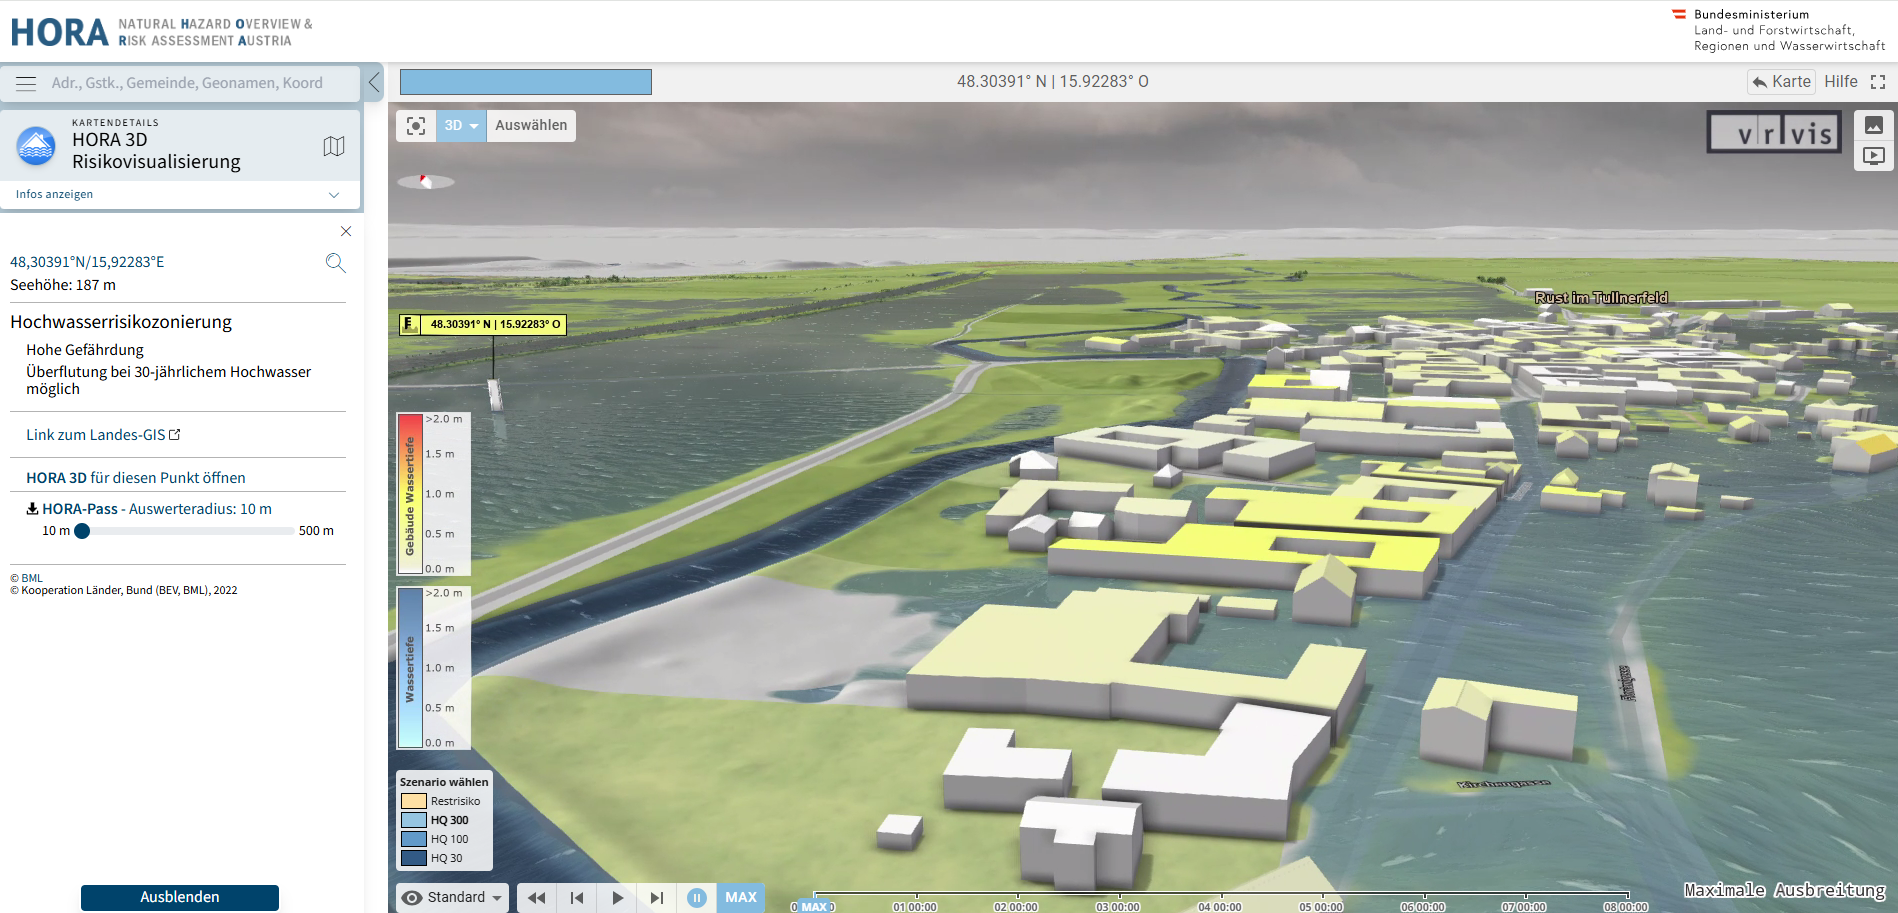Skip to the end of the flood simulation

pos(657,897)
